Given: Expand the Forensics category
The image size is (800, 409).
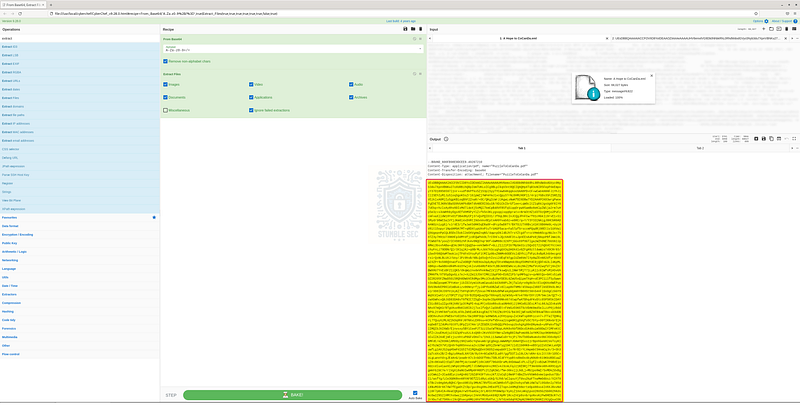Looking at the screenshot, I should click(x=80, y=328).
